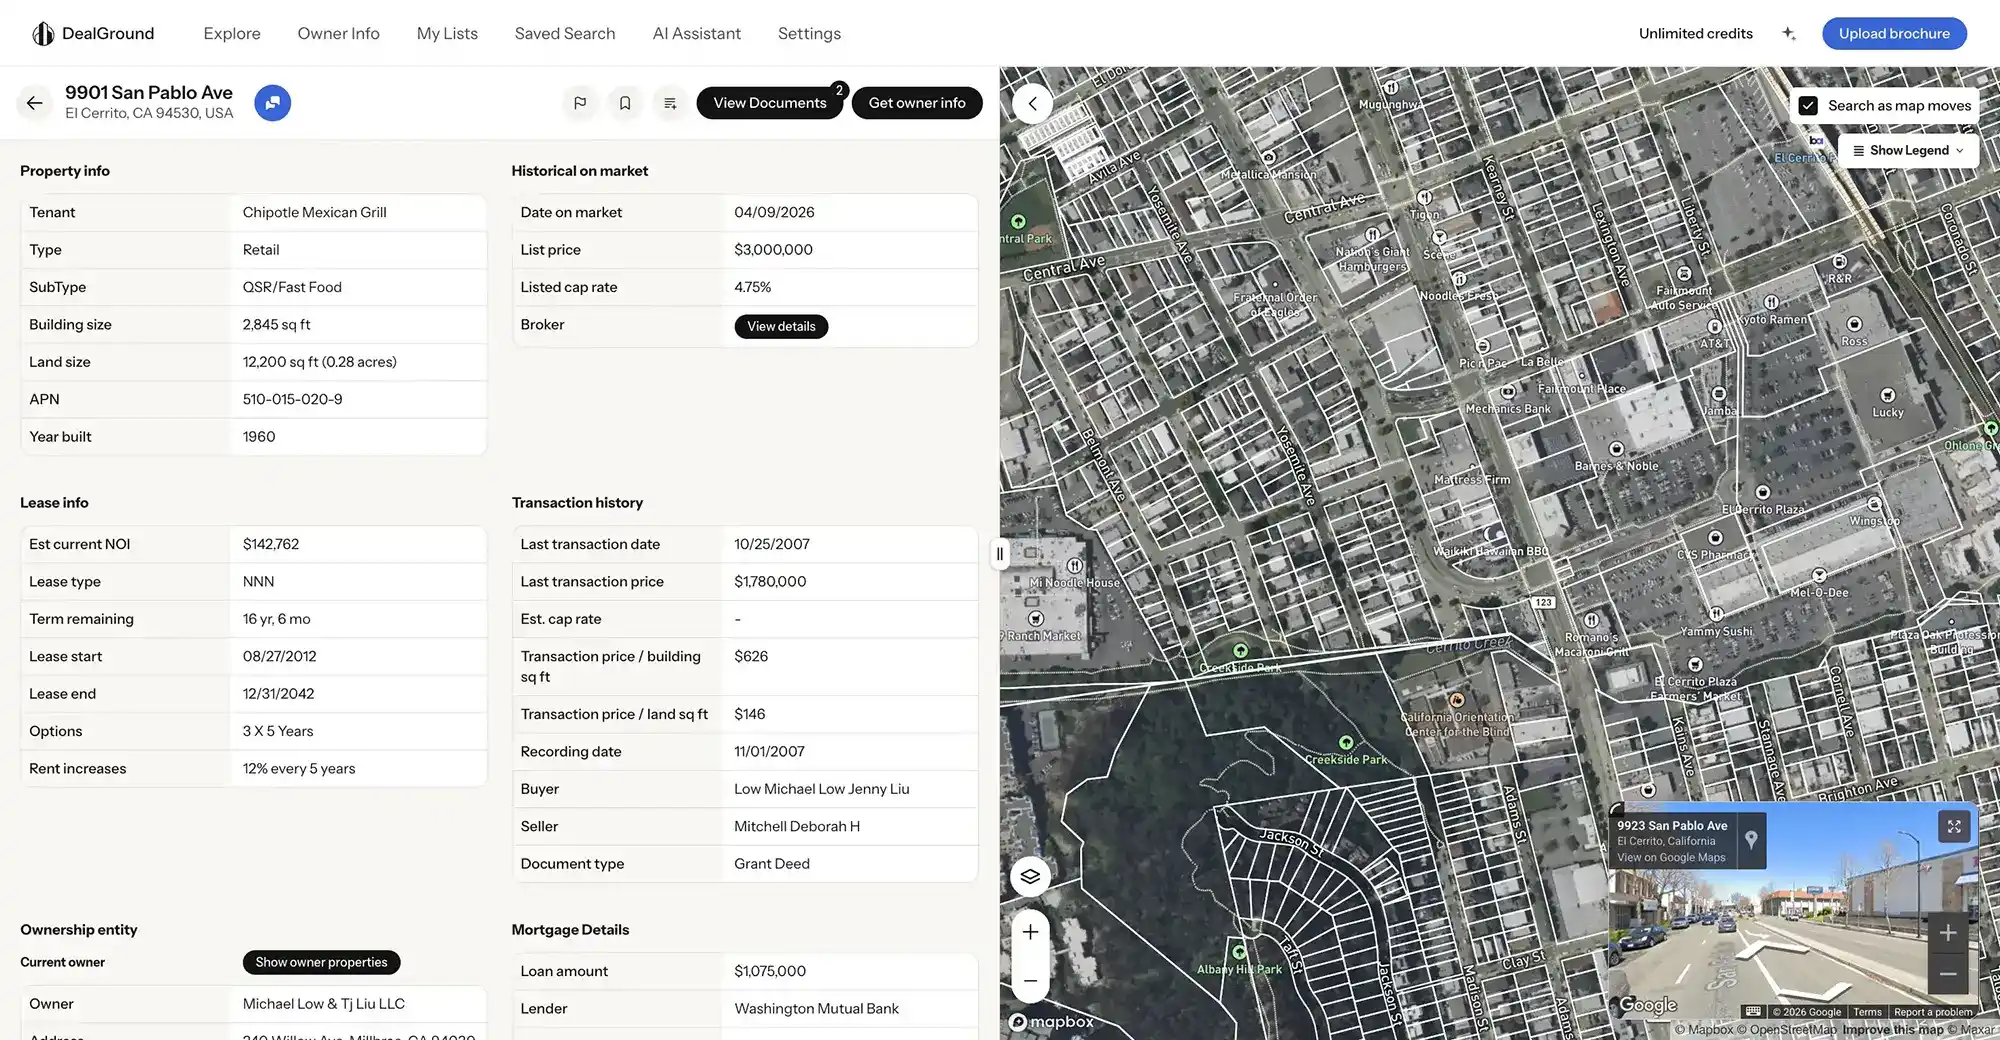
Task: Click the sparkle AI icon beside Unlimited credits
Action: pyautogui.click(x=1789, y=33)
